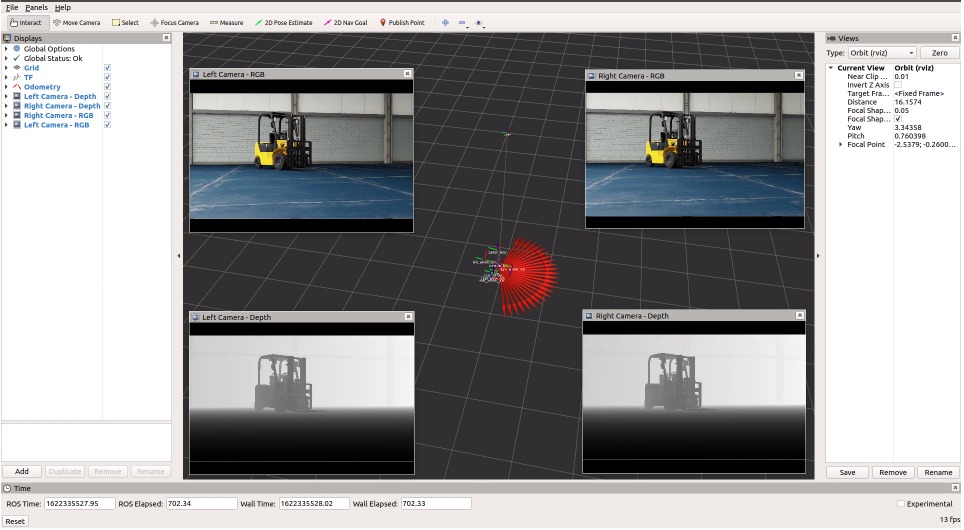
Task: Expand the TF display tree item
Action: (x=6, y=78)
